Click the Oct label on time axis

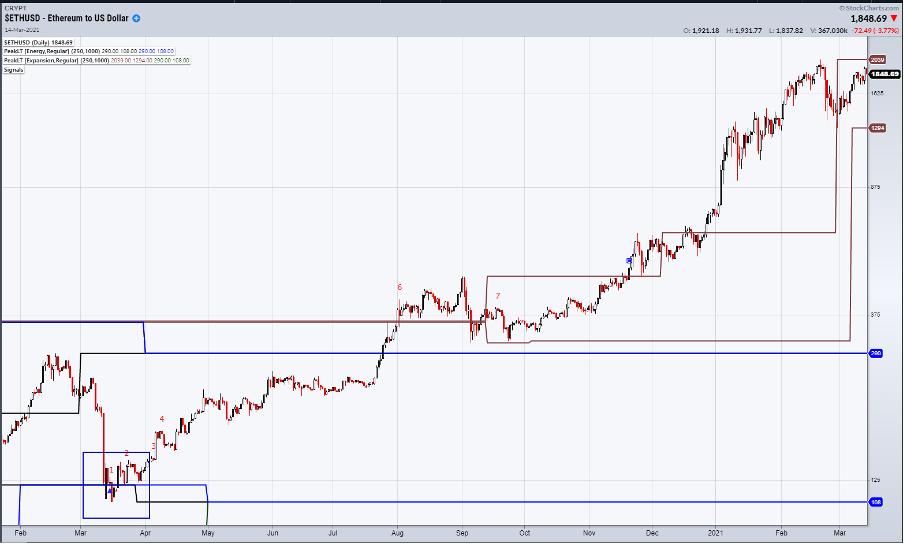coord(525,533)
